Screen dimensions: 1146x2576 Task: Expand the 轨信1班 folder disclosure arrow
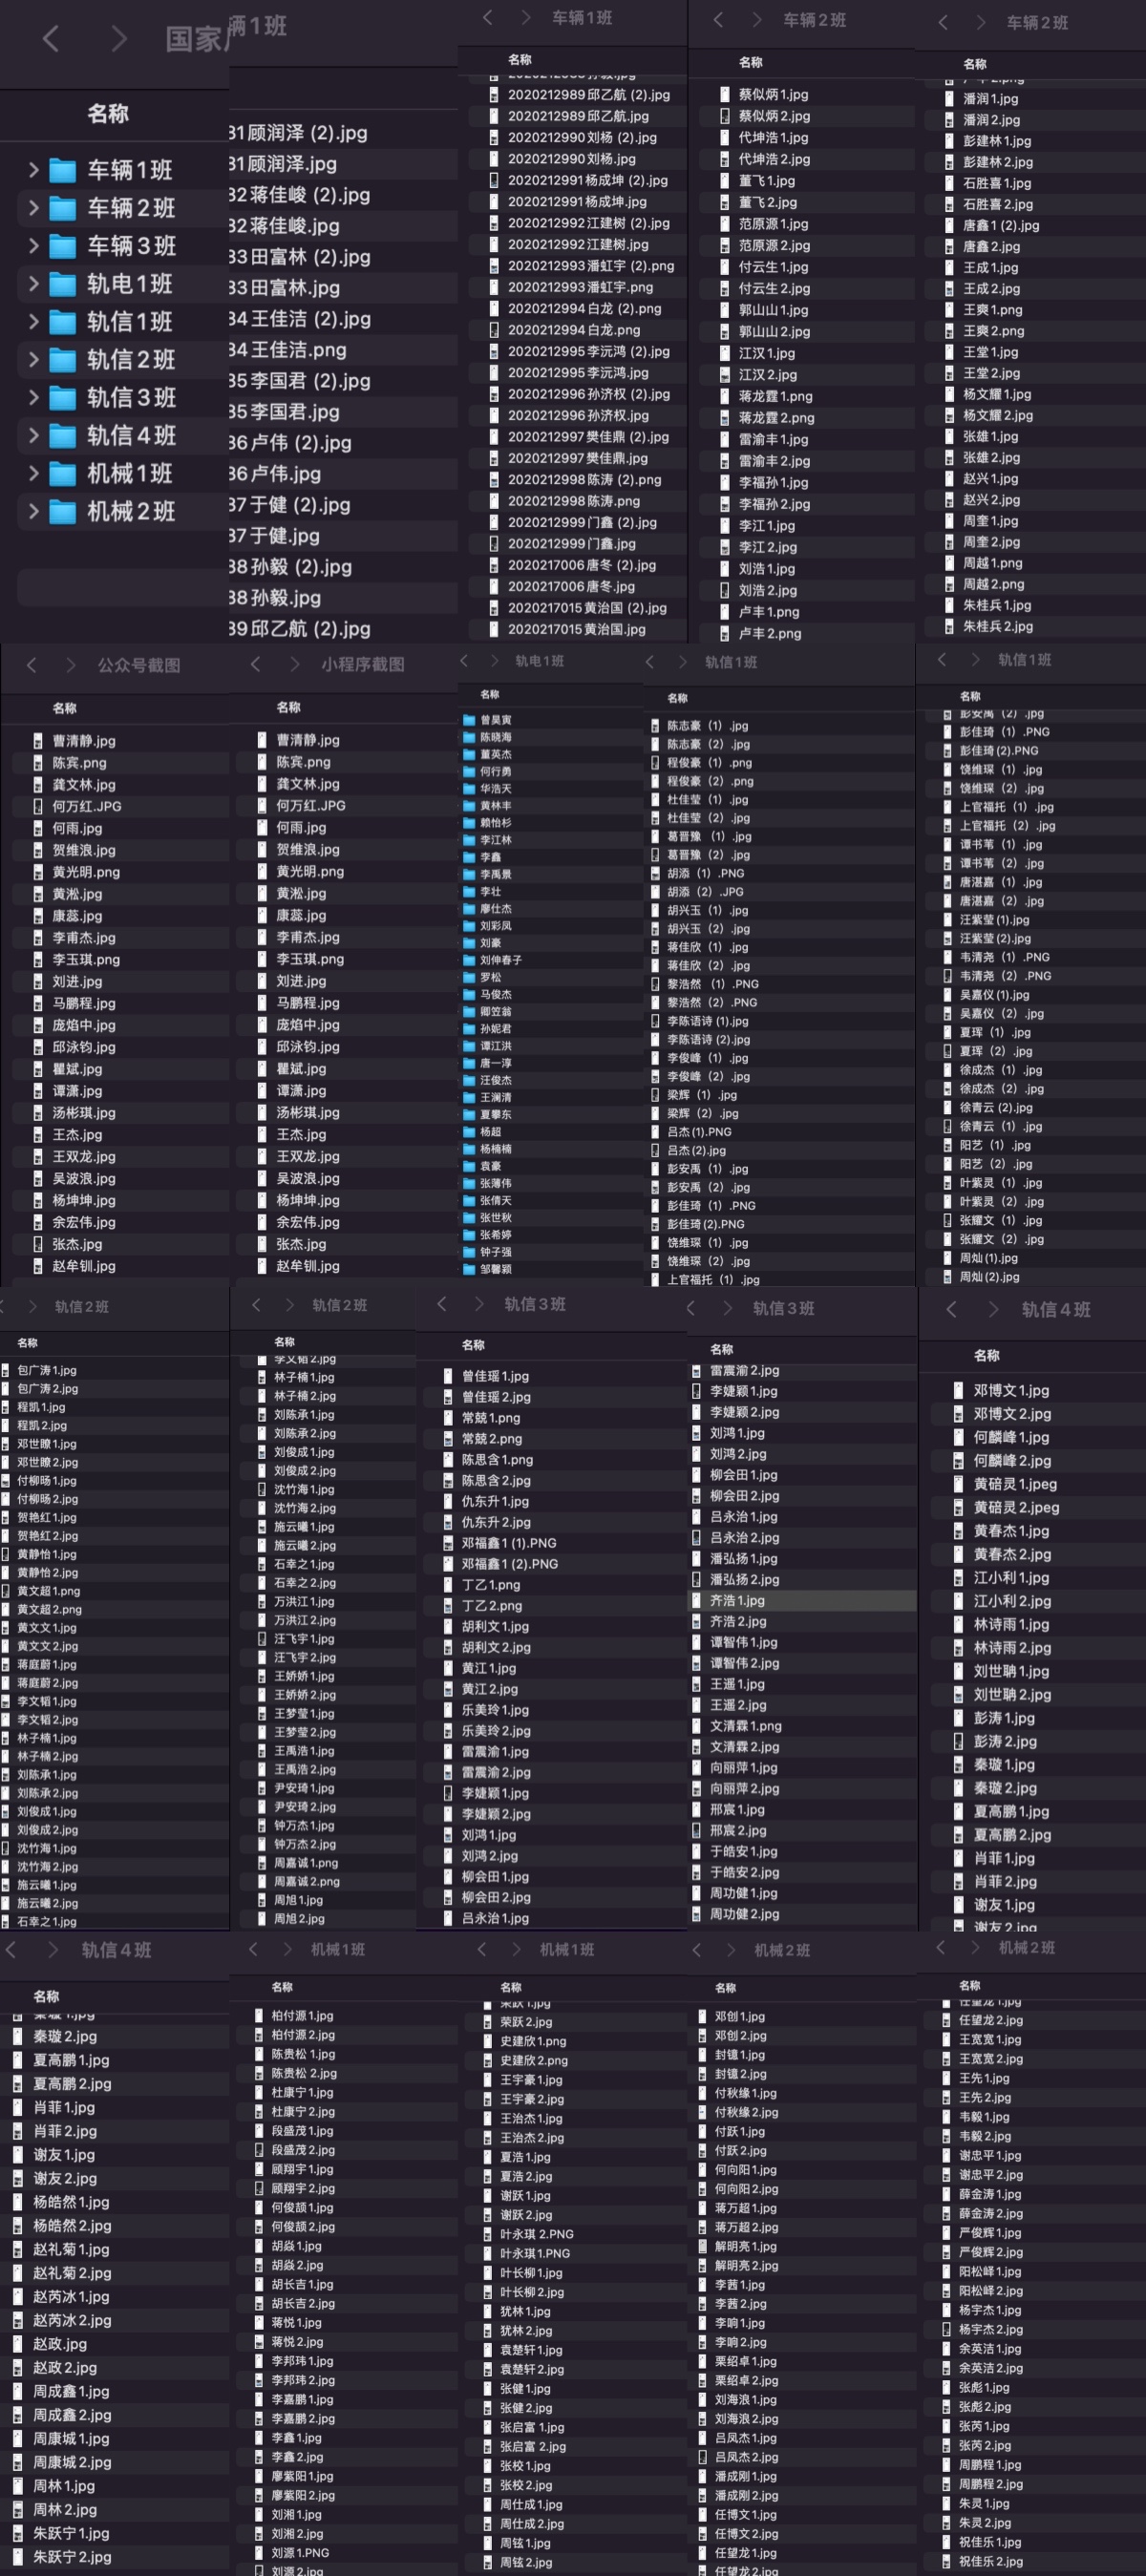(34, 322)
